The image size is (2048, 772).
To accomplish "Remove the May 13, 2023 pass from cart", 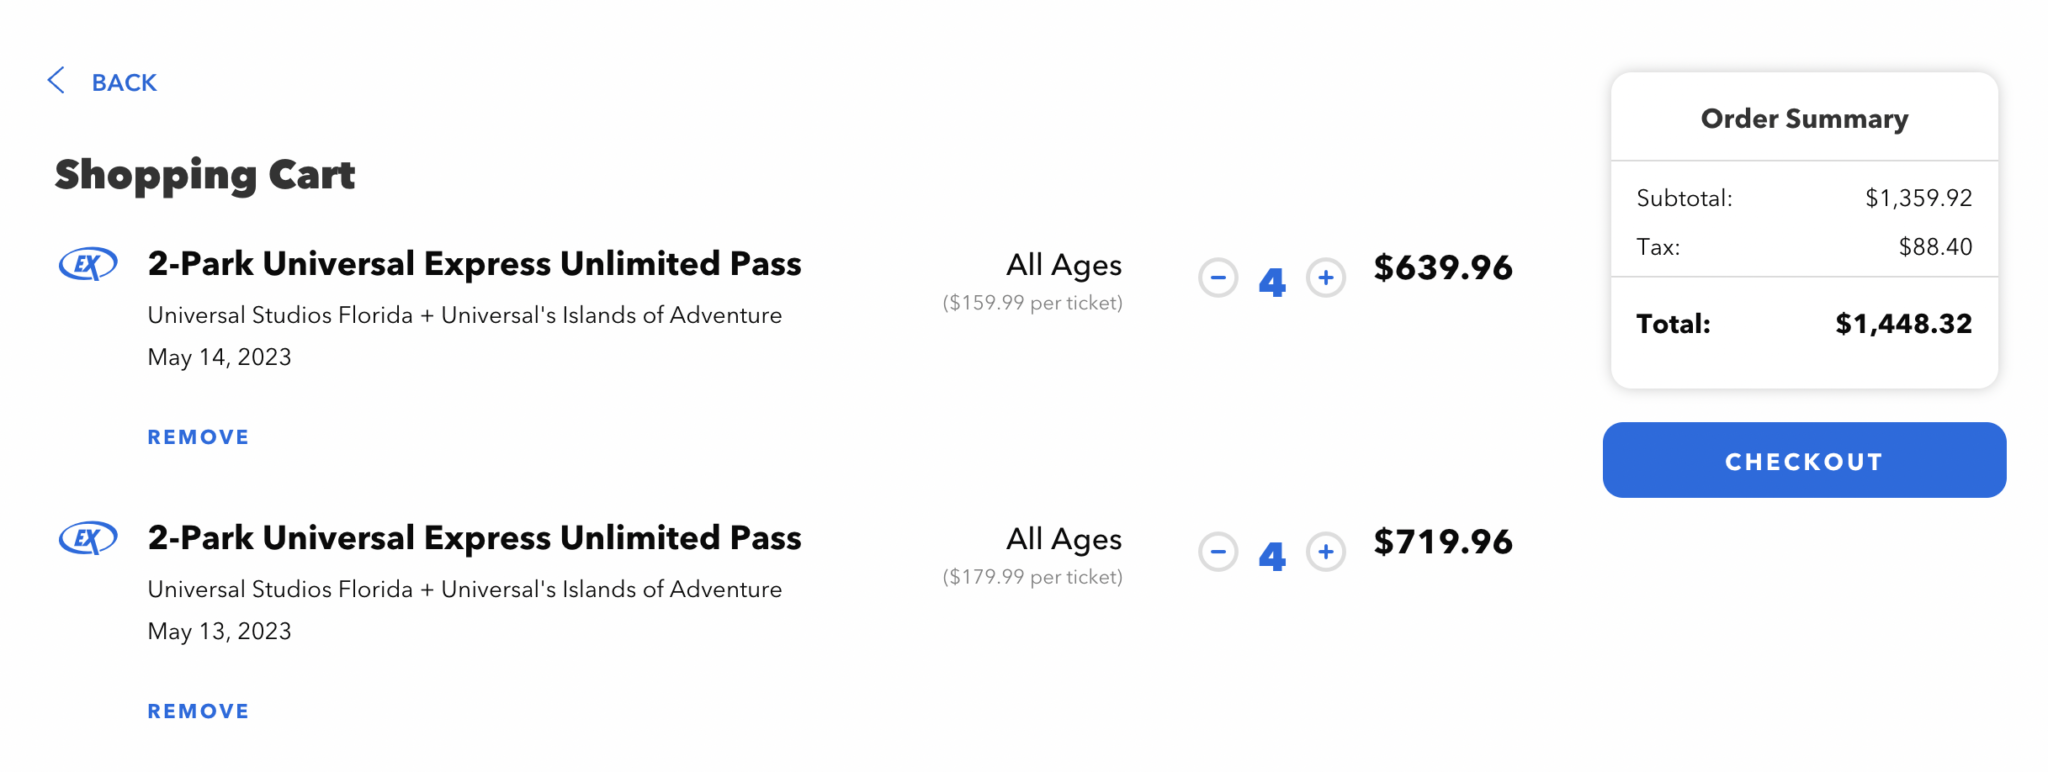I will pos(197,710).
